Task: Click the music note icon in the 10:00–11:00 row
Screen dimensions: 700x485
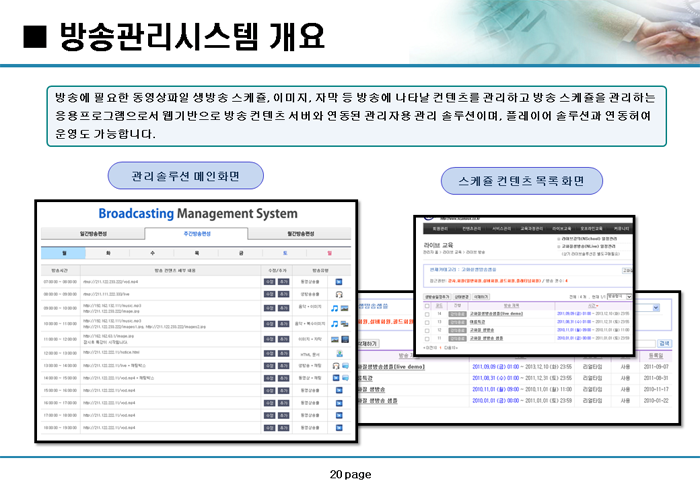Action: click(334, 323)
